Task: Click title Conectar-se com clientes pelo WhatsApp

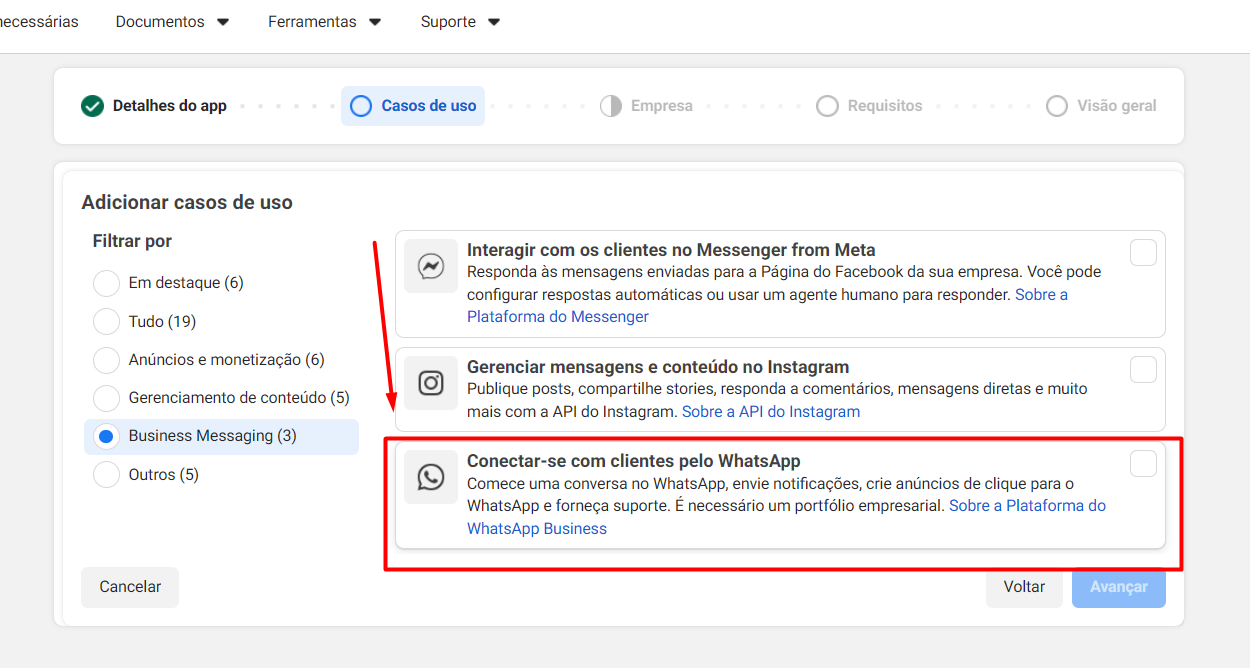Action: point(634,461)
